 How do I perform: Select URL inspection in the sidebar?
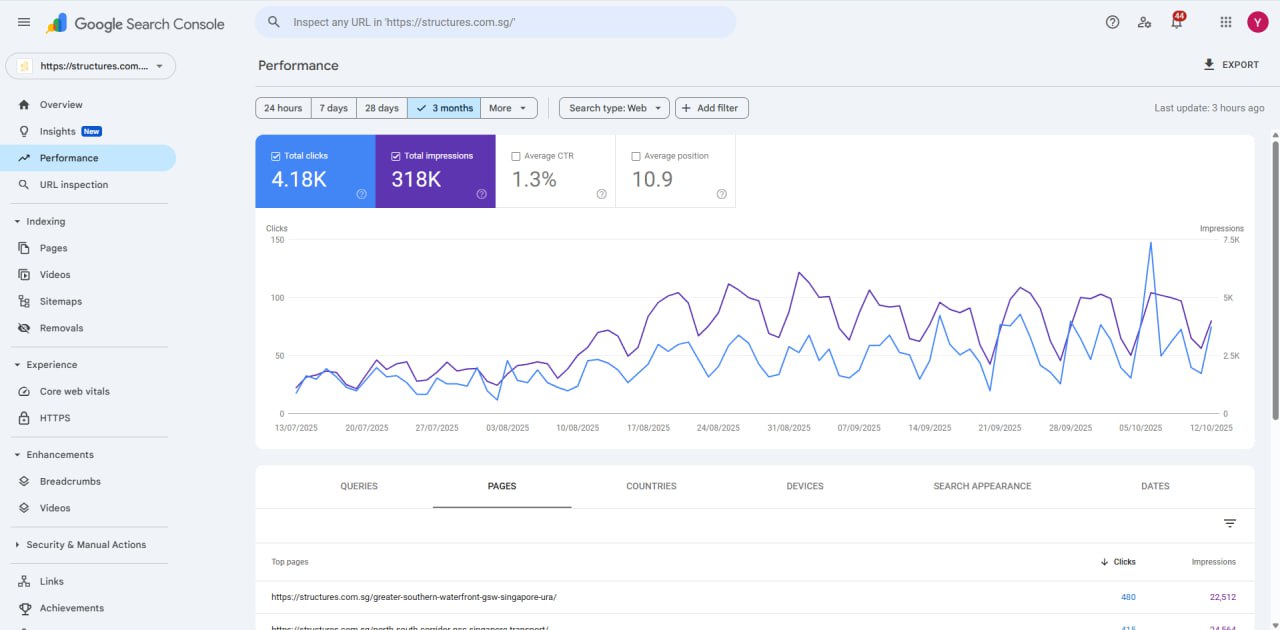click(x=73, y=184)
